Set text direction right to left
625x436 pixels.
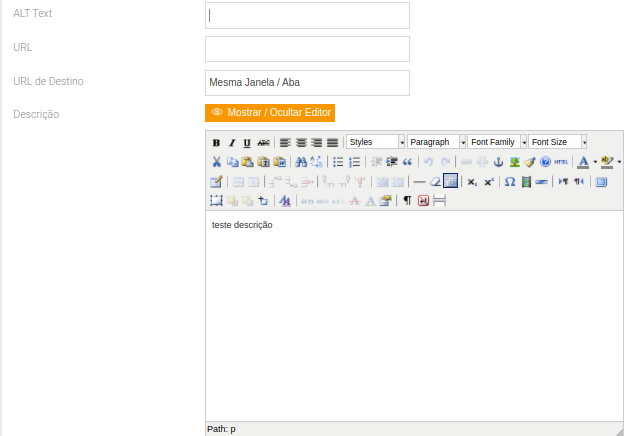pos(579,182)
